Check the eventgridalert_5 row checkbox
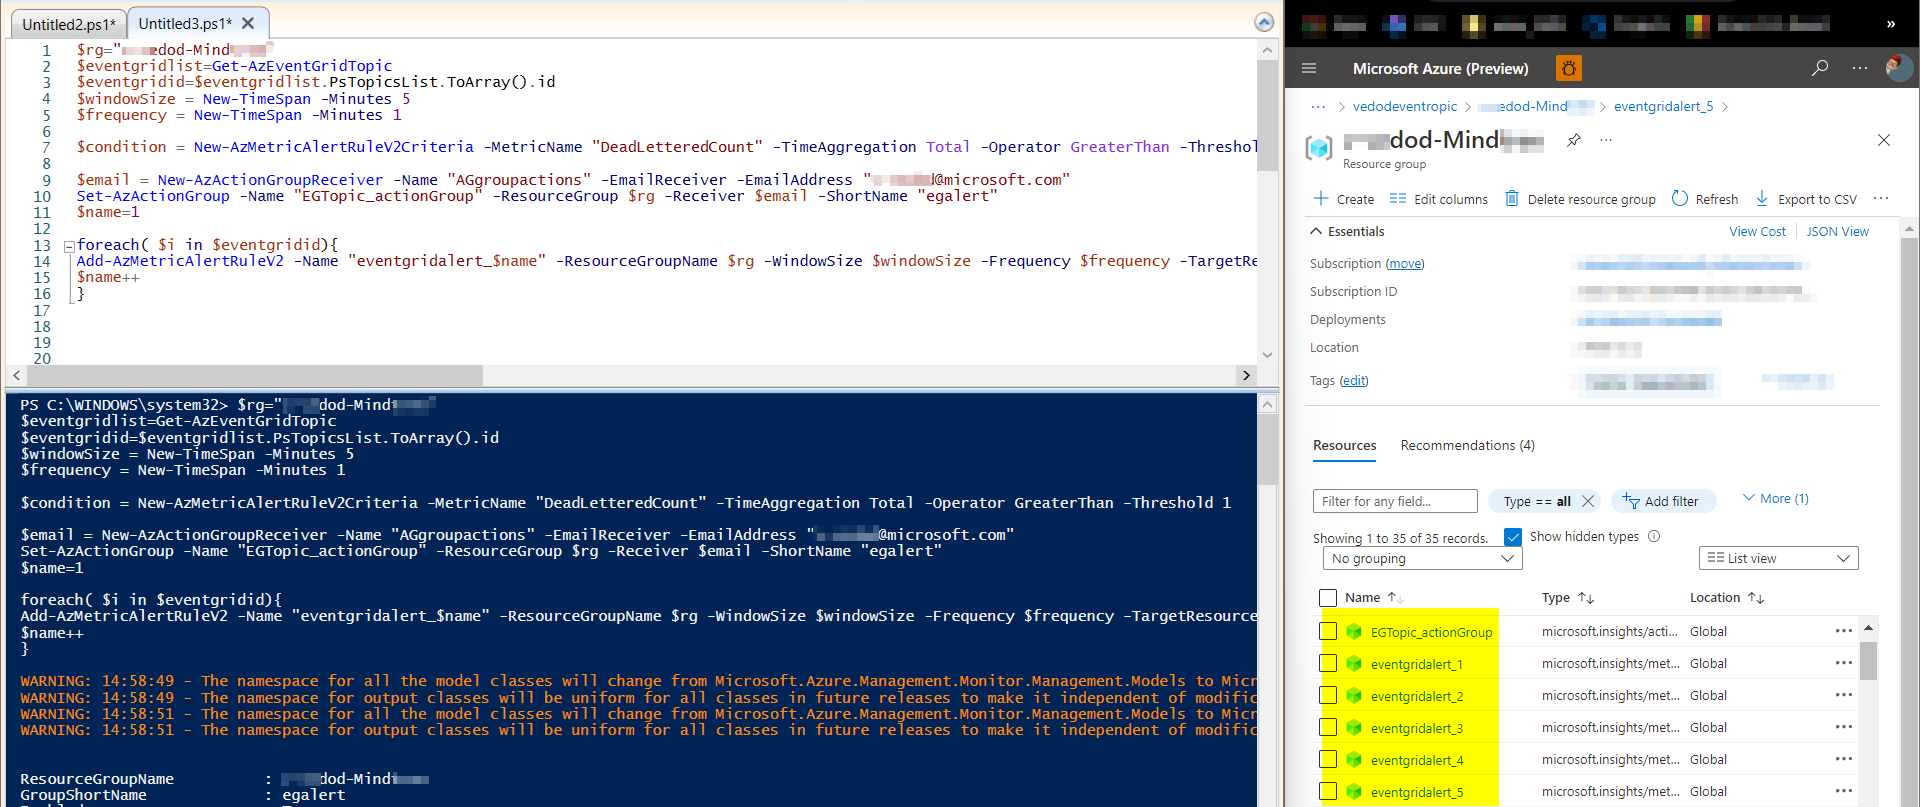 pos(1328,791)
